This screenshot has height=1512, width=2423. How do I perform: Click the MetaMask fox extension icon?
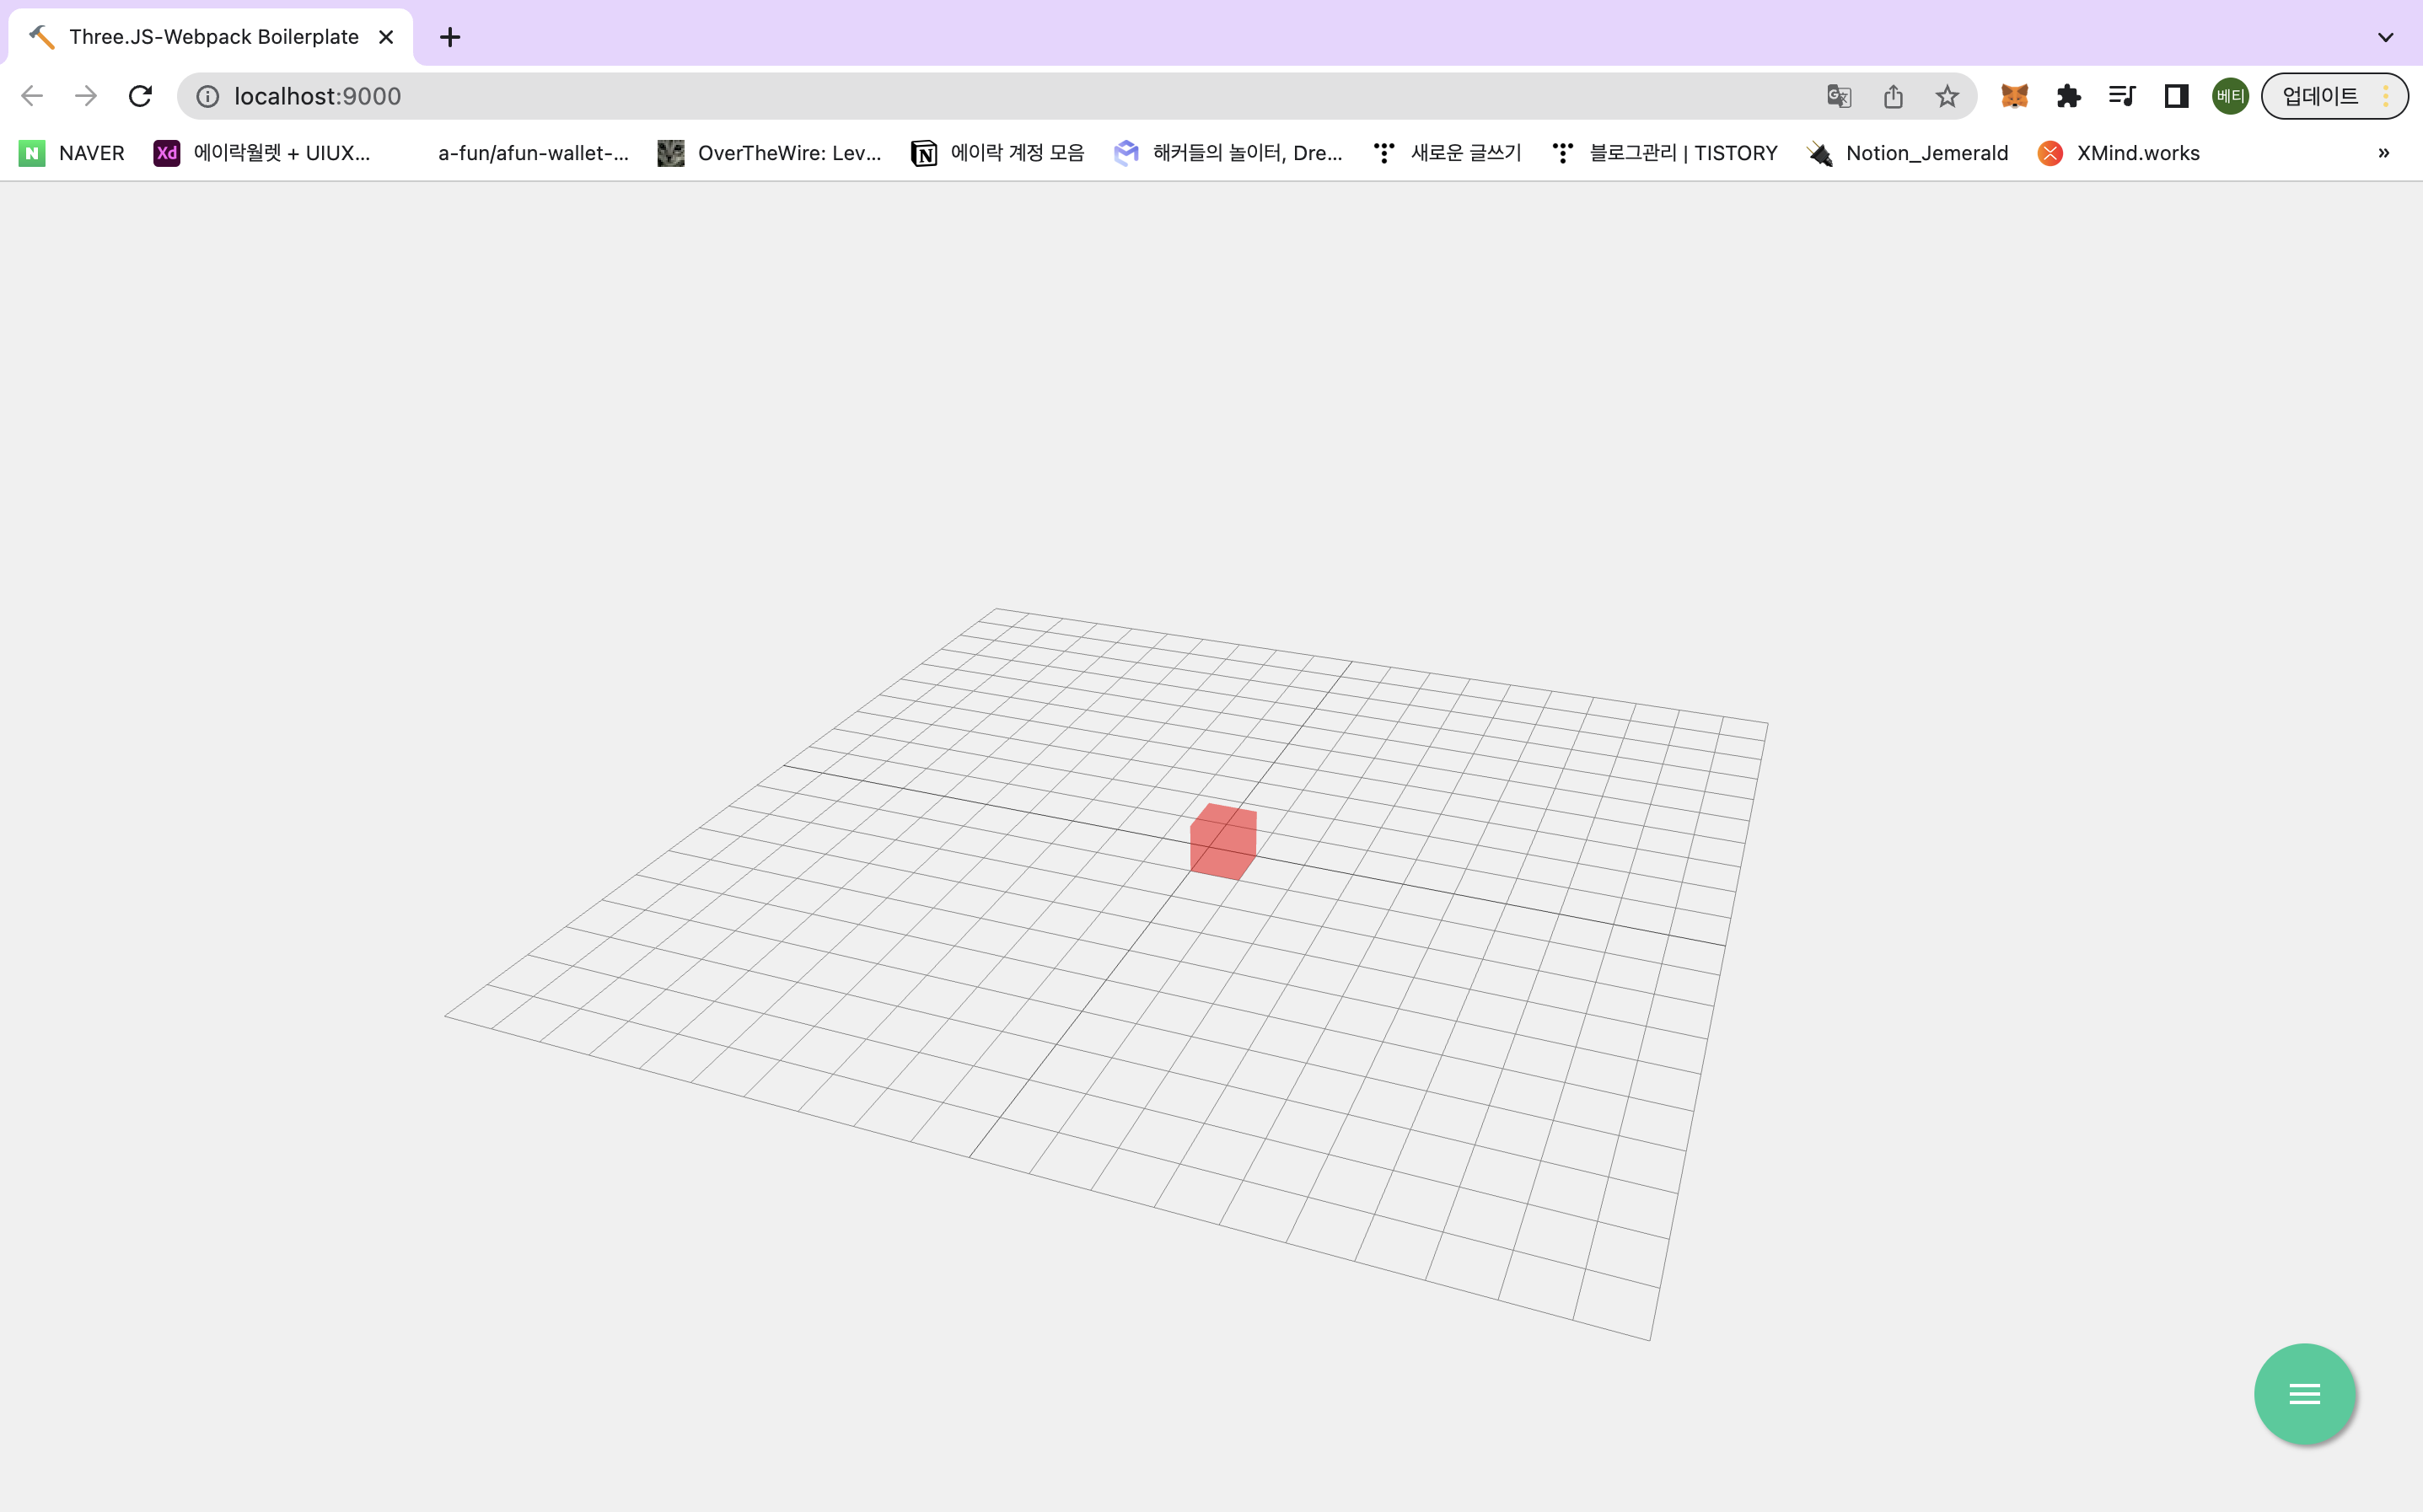tap(2014, 96)
